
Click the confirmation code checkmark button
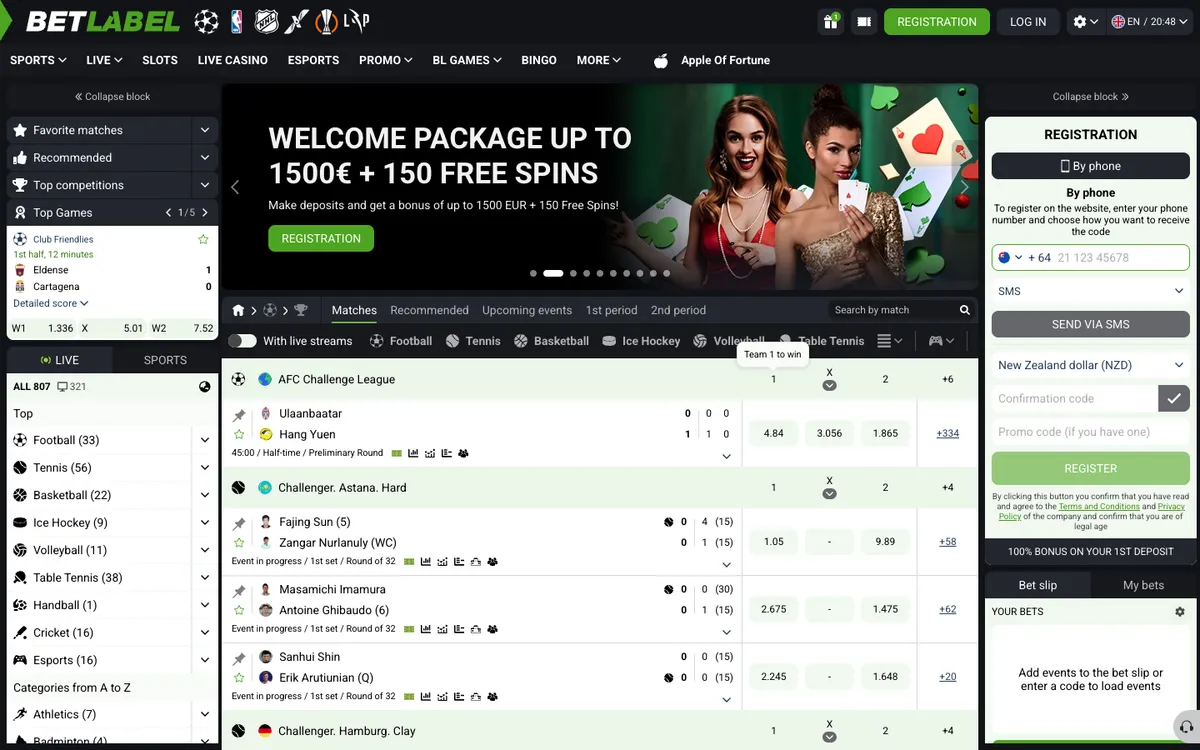point(1173,398)
